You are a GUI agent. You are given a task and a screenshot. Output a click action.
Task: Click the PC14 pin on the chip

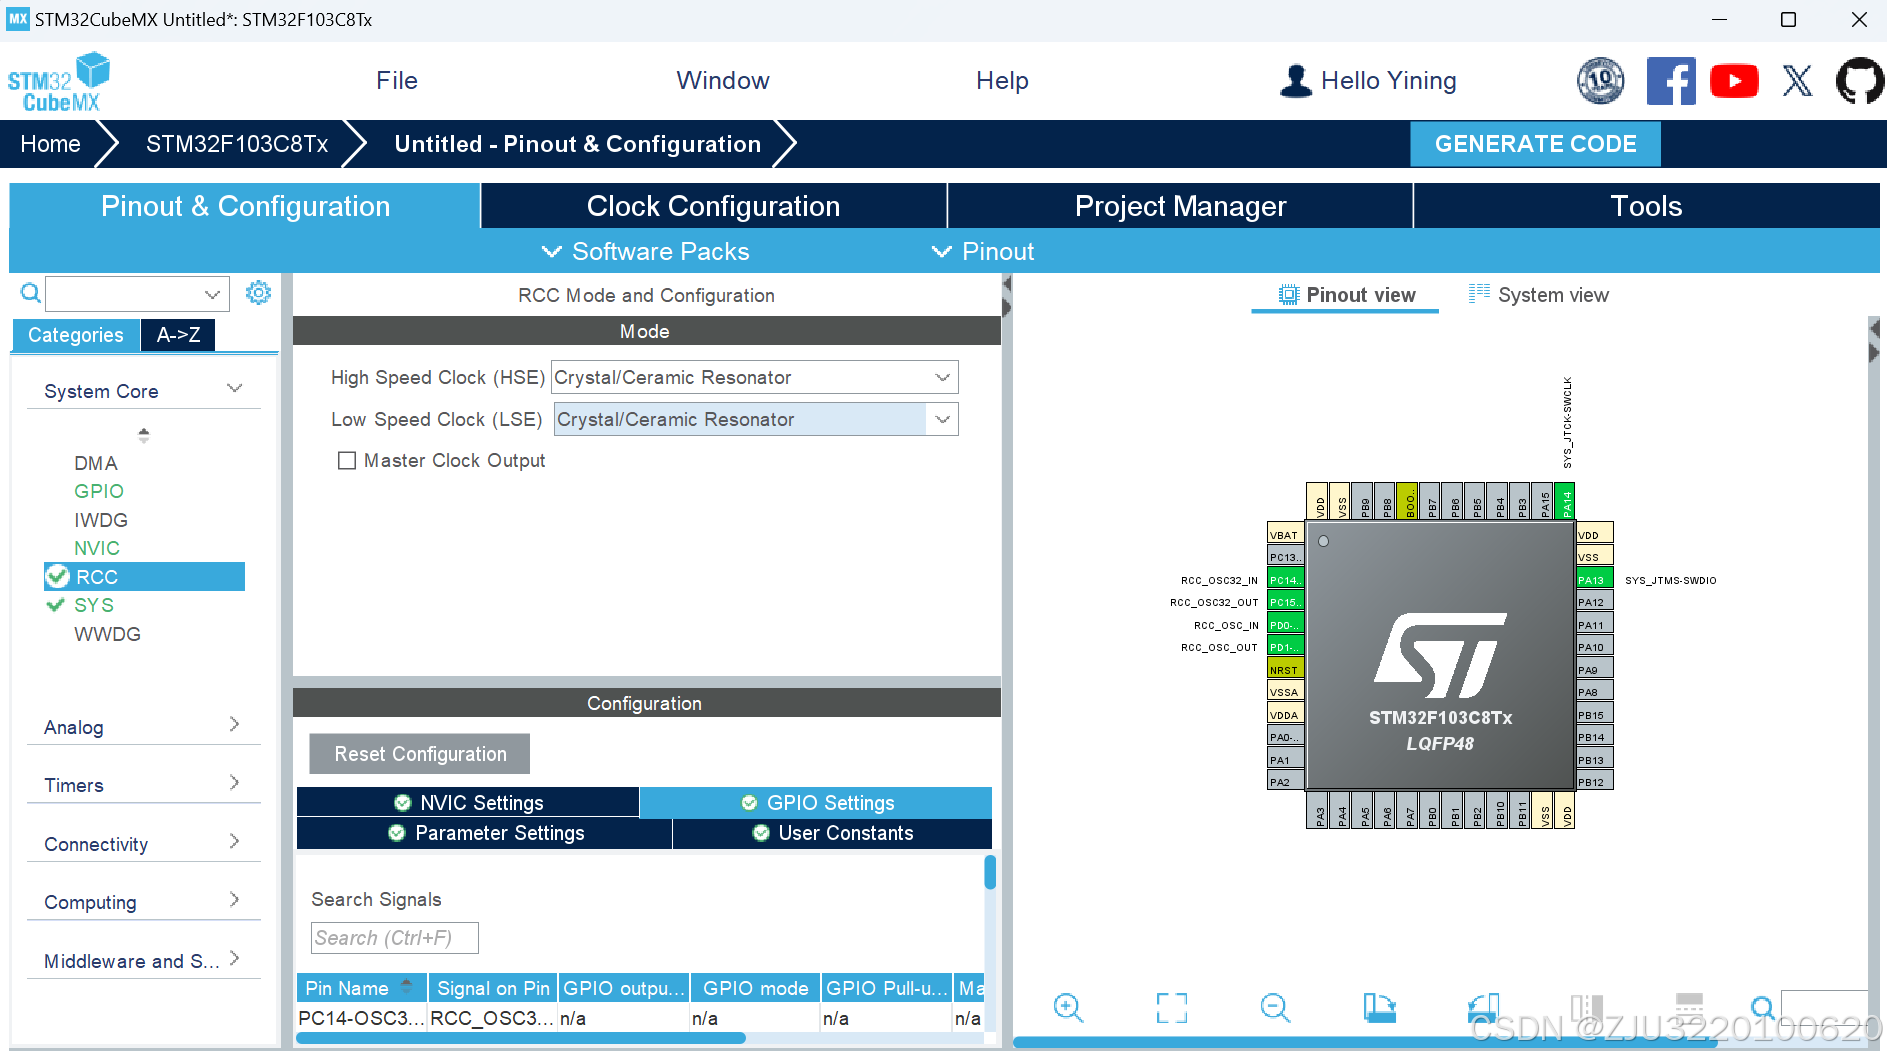click(1285, 580)
